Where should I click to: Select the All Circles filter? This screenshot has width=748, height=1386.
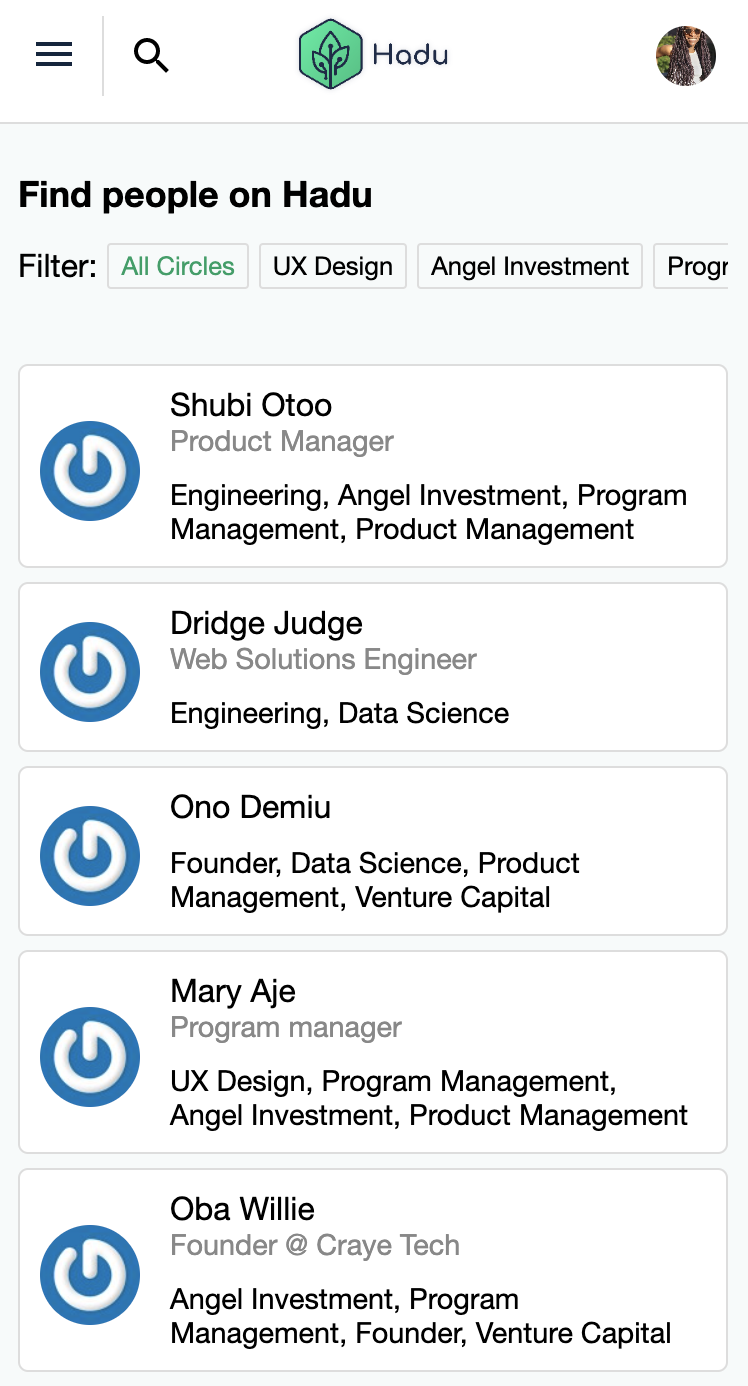[178, 267]
